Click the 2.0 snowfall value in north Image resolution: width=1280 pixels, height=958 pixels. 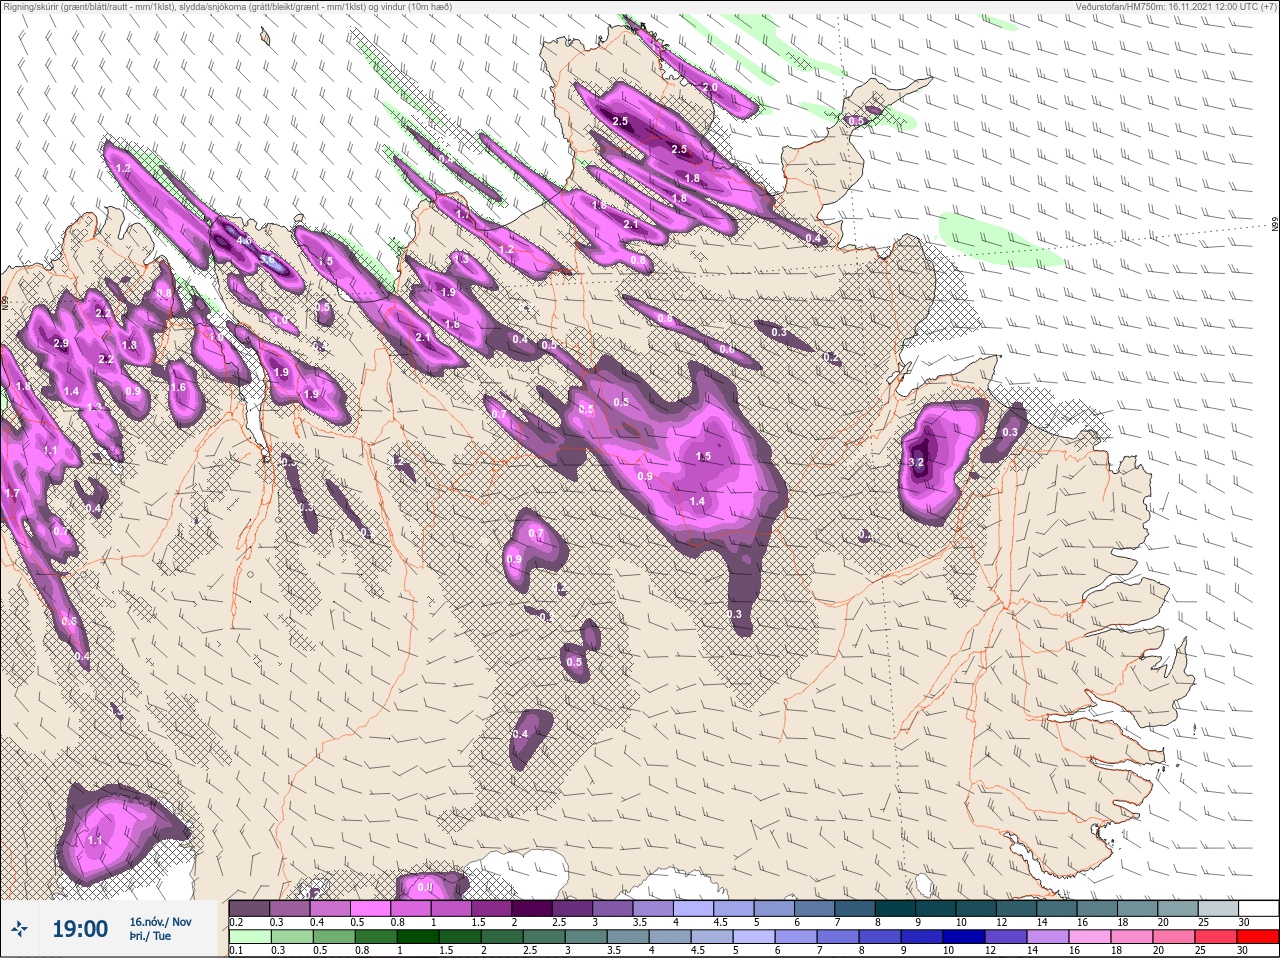coord(710,88)
